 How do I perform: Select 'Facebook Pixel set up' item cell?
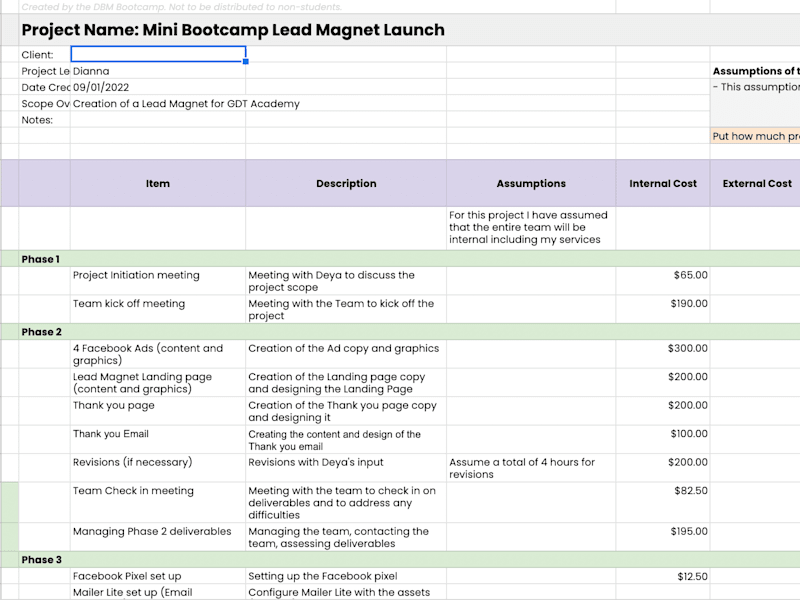(158, 576)
